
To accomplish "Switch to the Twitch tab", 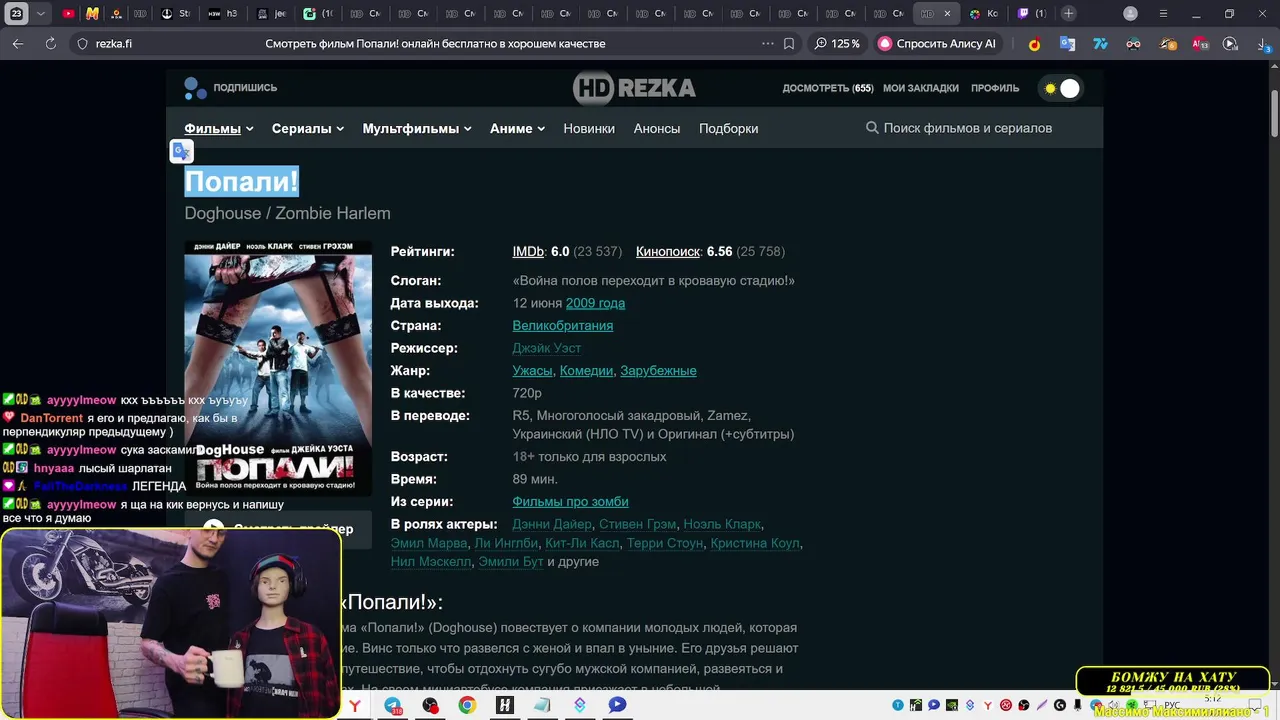I will (1031, 14).
